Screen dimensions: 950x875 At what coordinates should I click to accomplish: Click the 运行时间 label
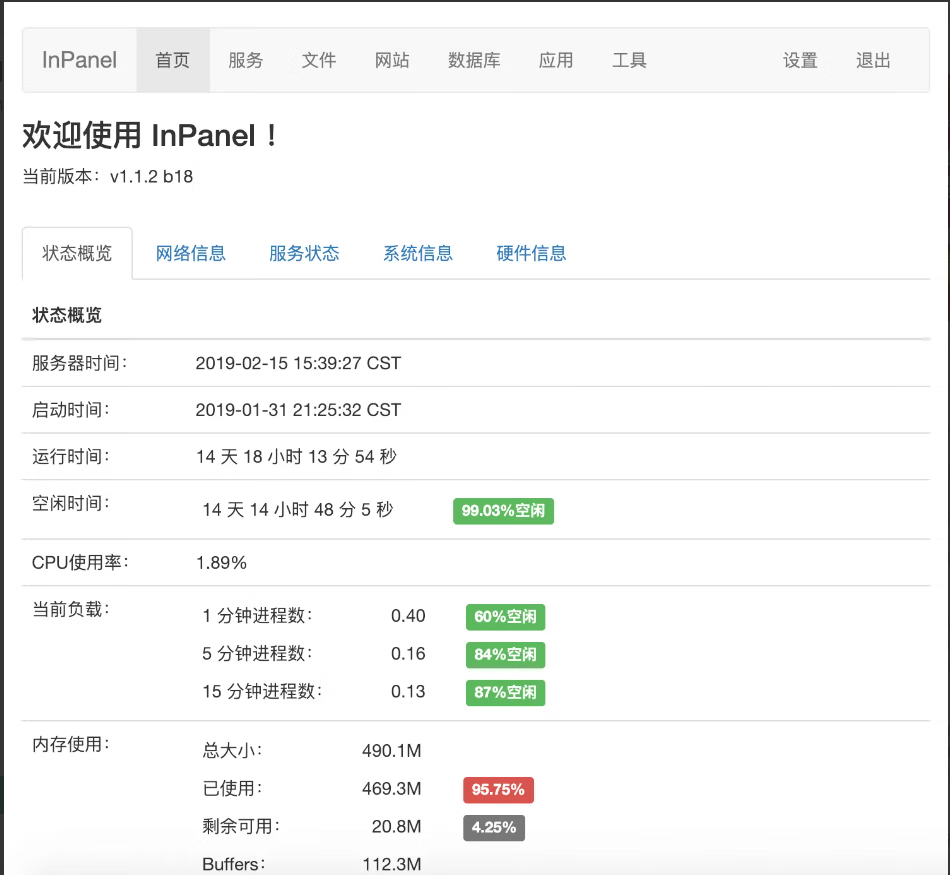click(x=70, y=456)
